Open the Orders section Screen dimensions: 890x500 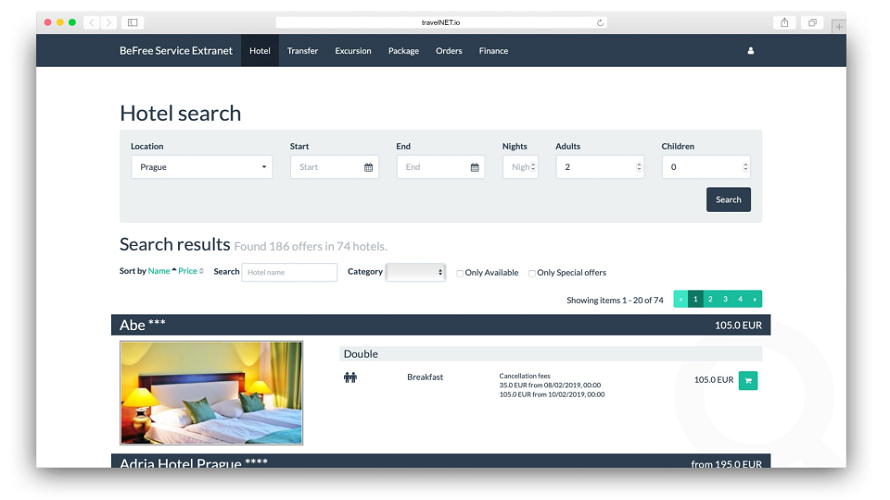[449, 51]
